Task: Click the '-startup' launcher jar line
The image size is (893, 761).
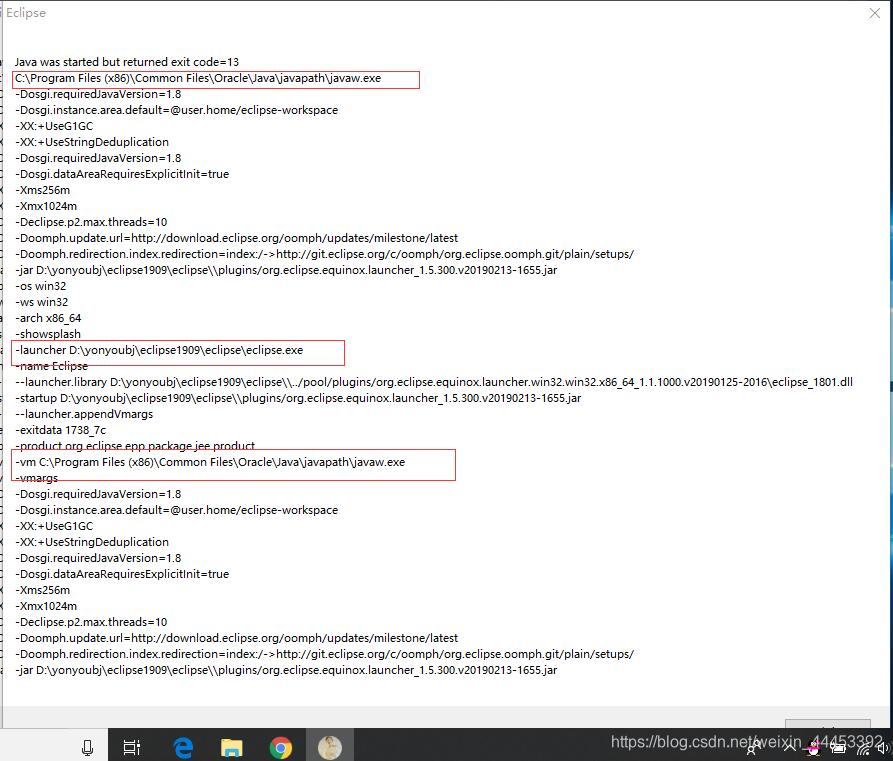Action: coord(298,398)
